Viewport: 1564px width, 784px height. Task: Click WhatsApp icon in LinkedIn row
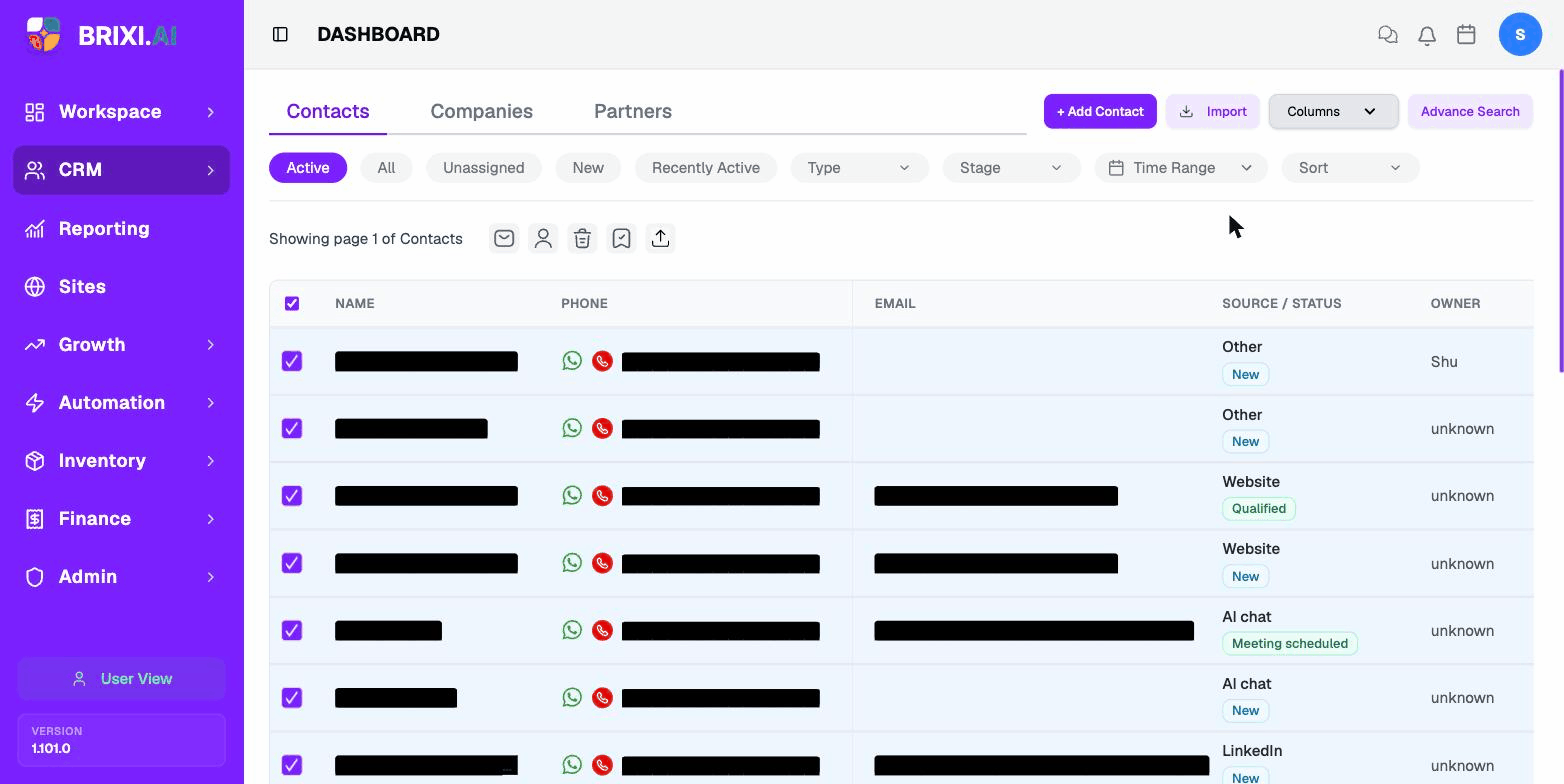click(572, 765)
